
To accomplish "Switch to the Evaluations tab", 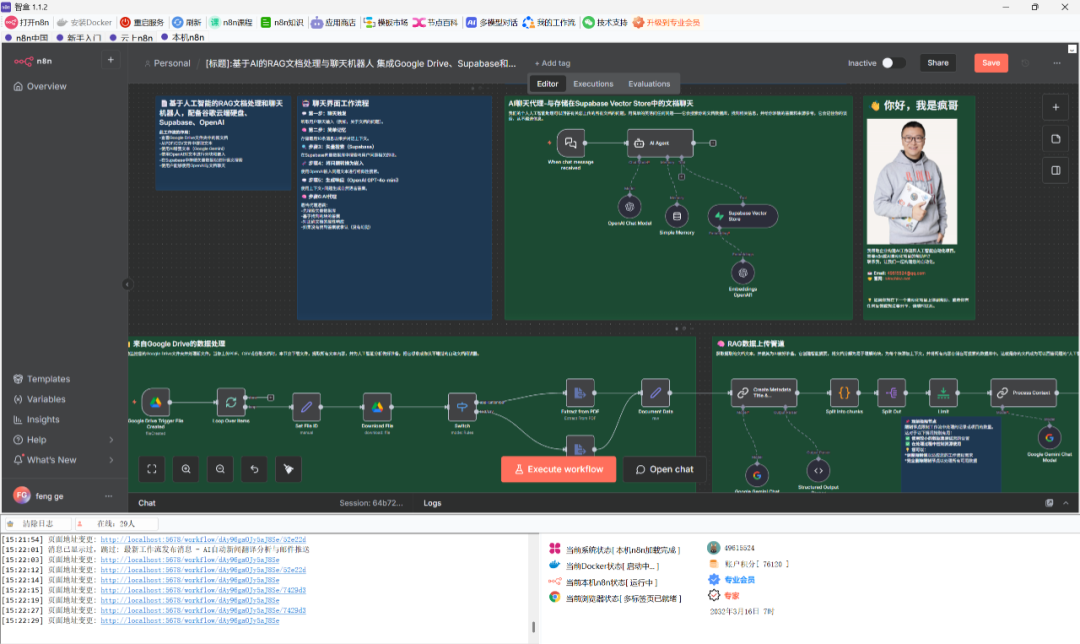I will [649, 84].
